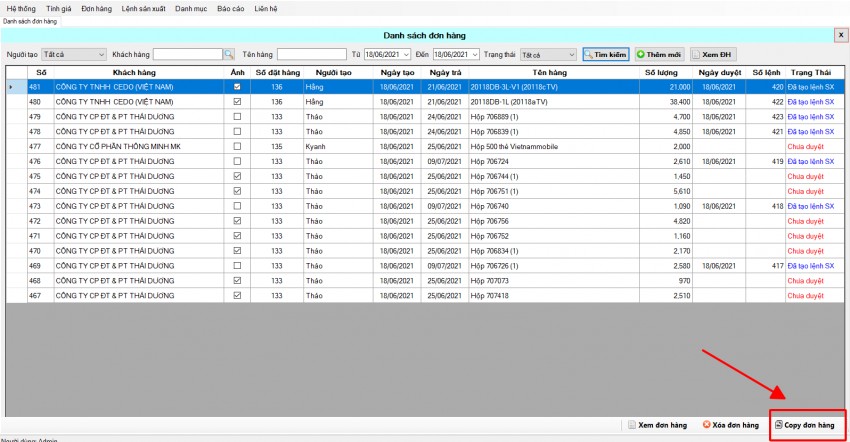This screenshot has width=850, height=442.
Task: Toggle the Ảnh checkbox for order 467
Action: coord(237,296)
